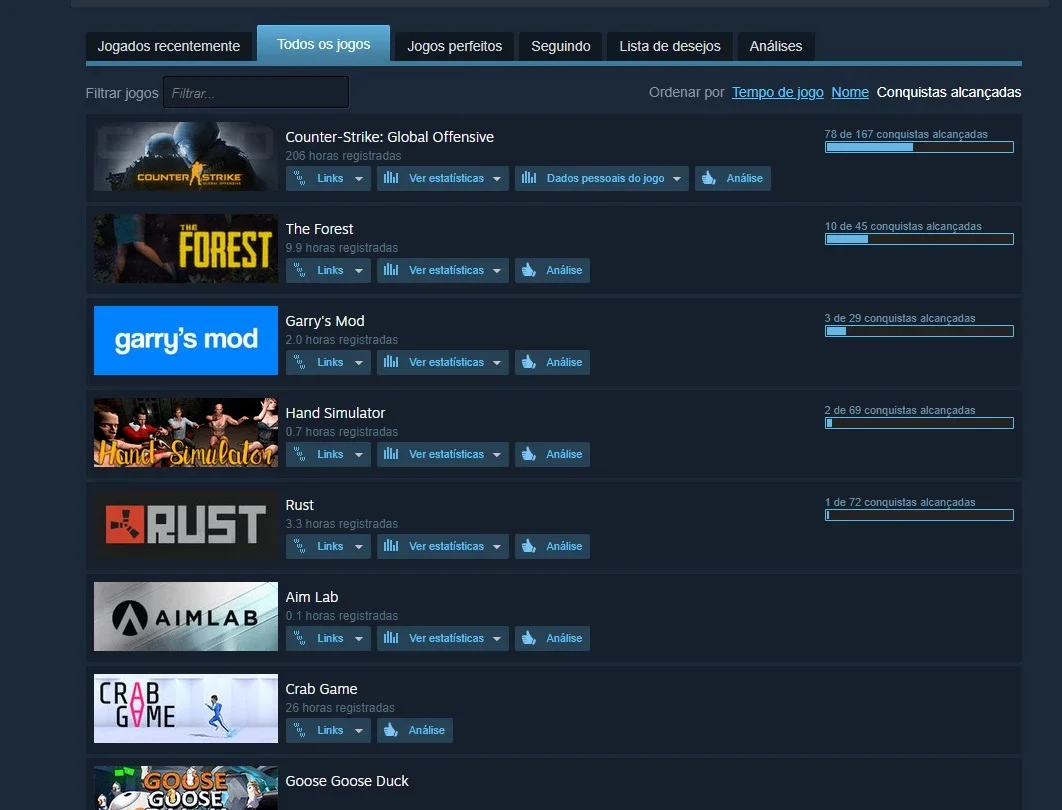The width and height of the screenshot is (1062, 810).
Task: Expand The Forest Links dropdown arrow
Action: tap(359, 271)
